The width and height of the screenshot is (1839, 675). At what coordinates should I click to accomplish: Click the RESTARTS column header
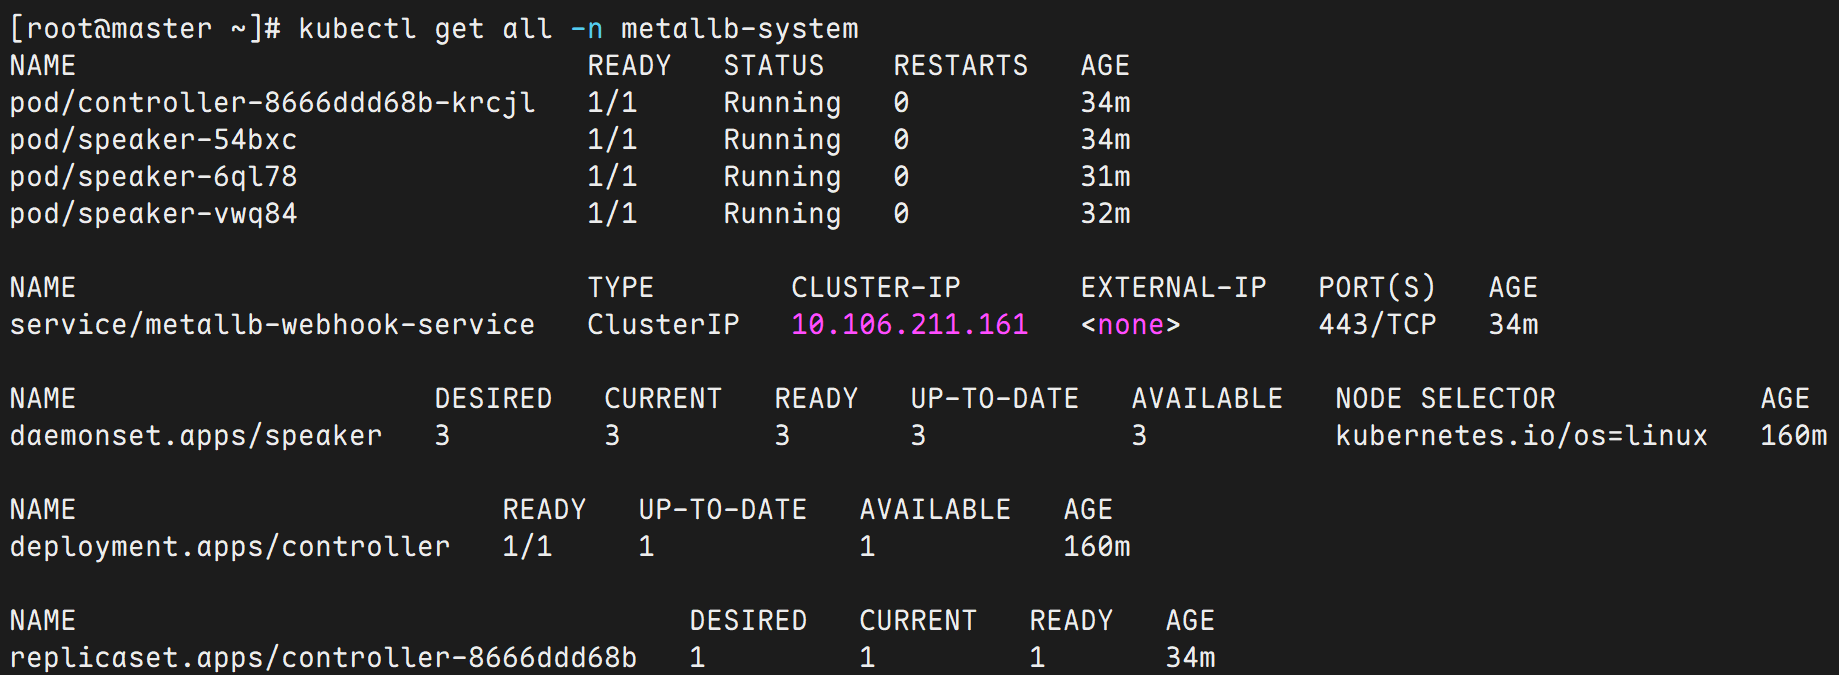click(960, 66)
